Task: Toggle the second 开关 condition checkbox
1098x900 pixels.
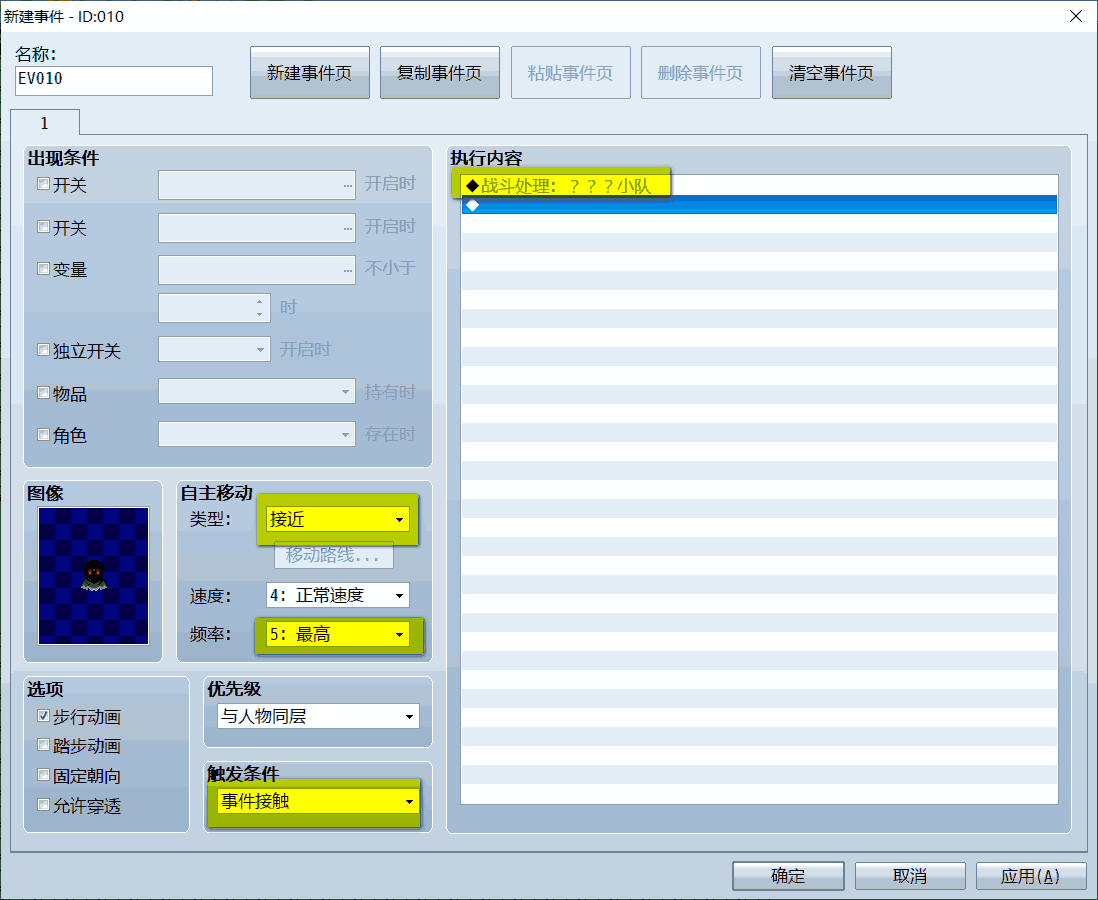Action: tap(43, 227)
